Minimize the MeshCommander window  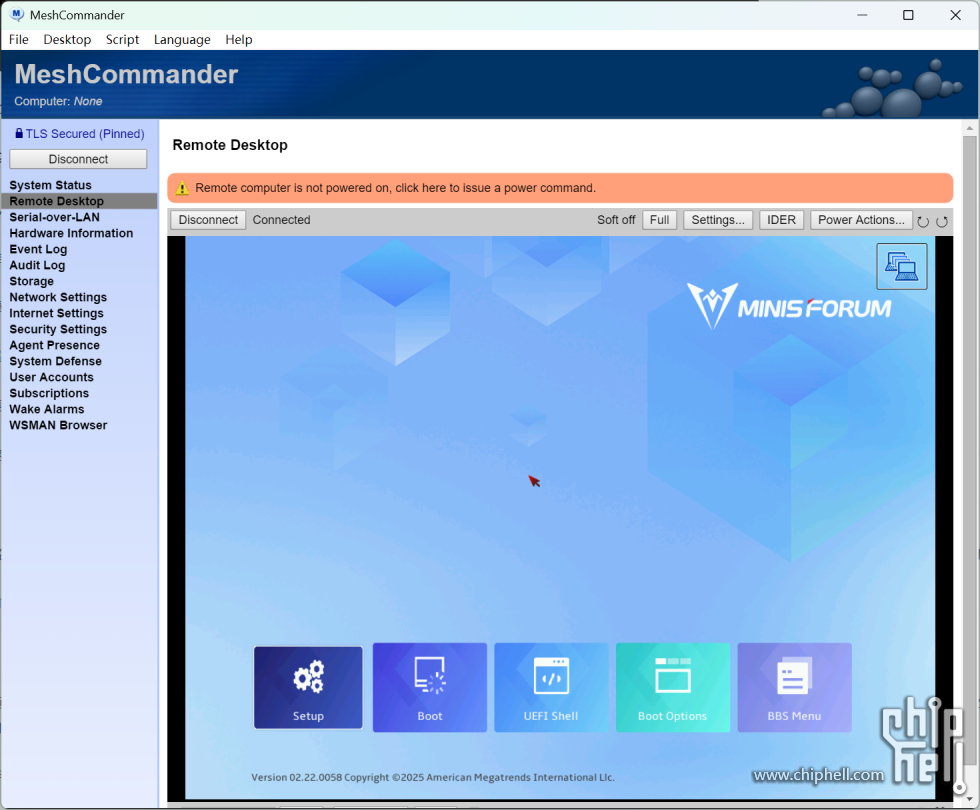click(x=862, y=15)
